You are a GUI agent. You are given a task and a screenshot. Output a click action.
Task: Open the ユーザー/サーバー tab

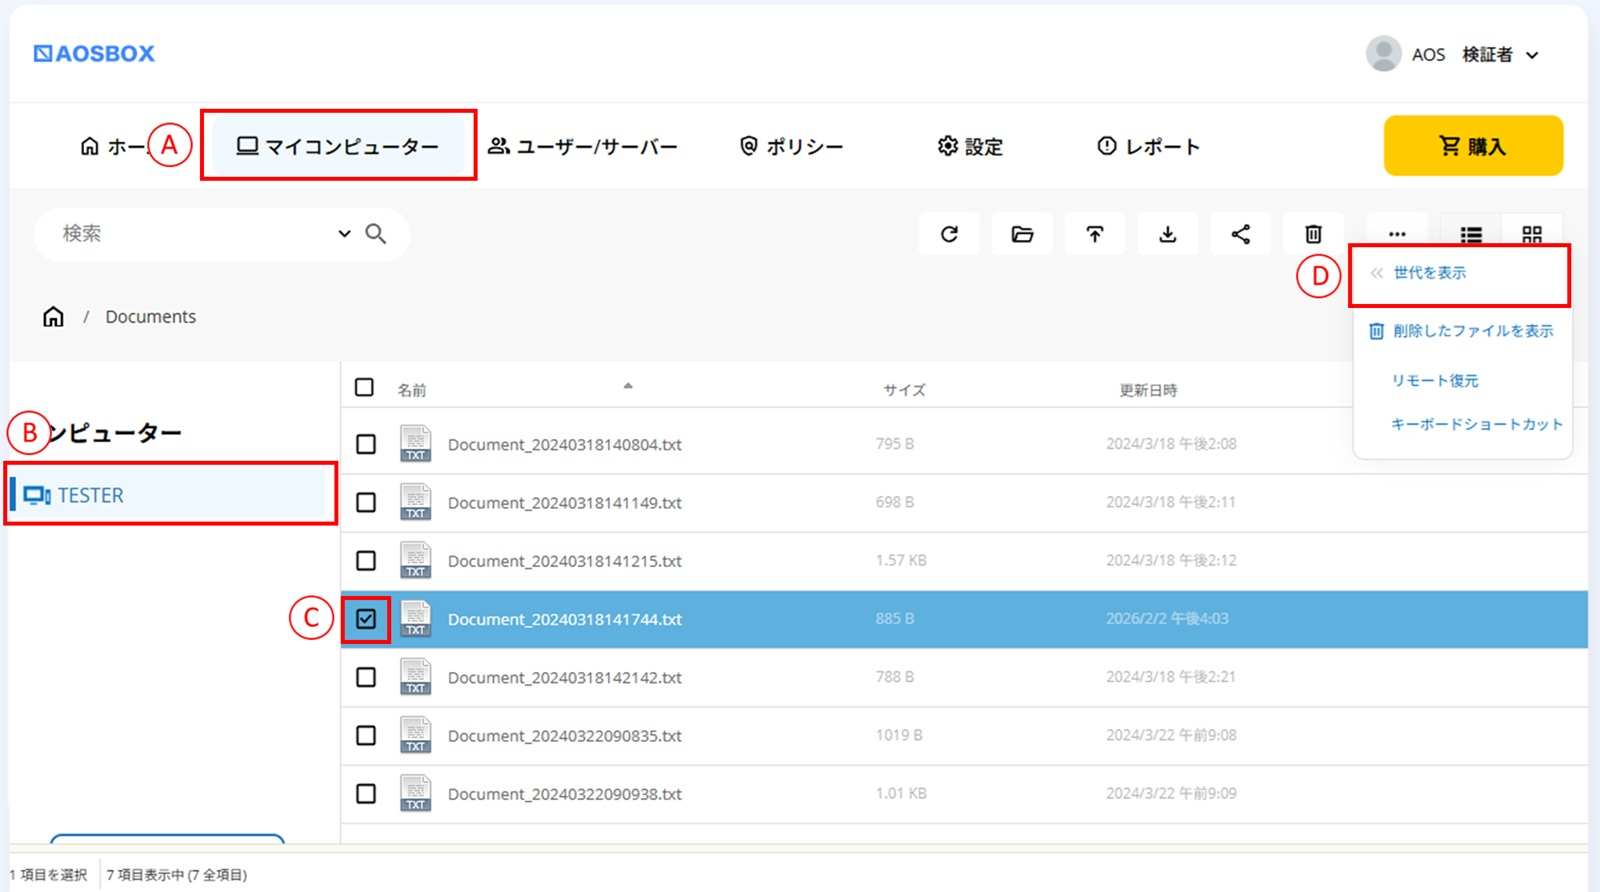click(x=582, y=146)
